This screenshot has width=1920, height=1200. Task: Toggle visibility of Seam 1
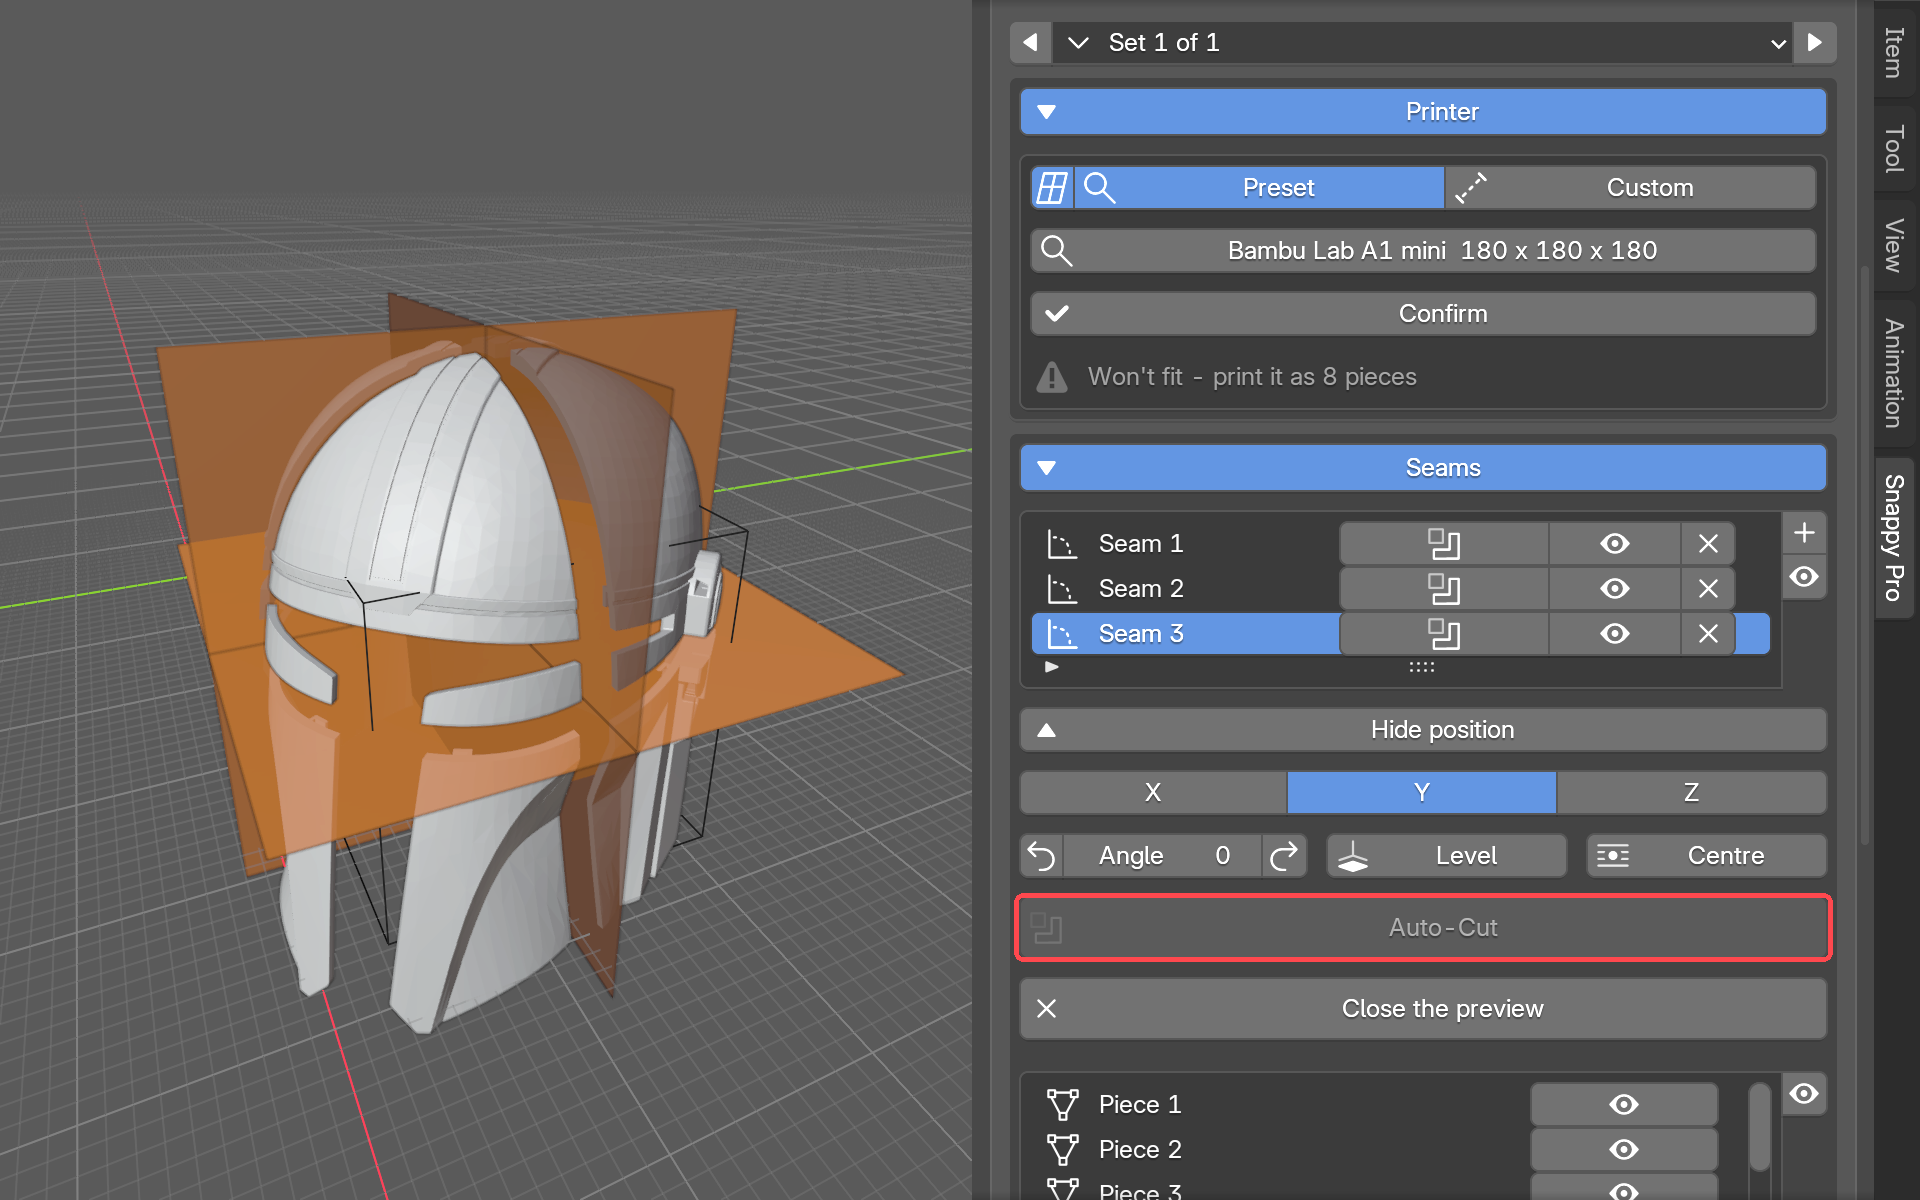[1615, 543]
